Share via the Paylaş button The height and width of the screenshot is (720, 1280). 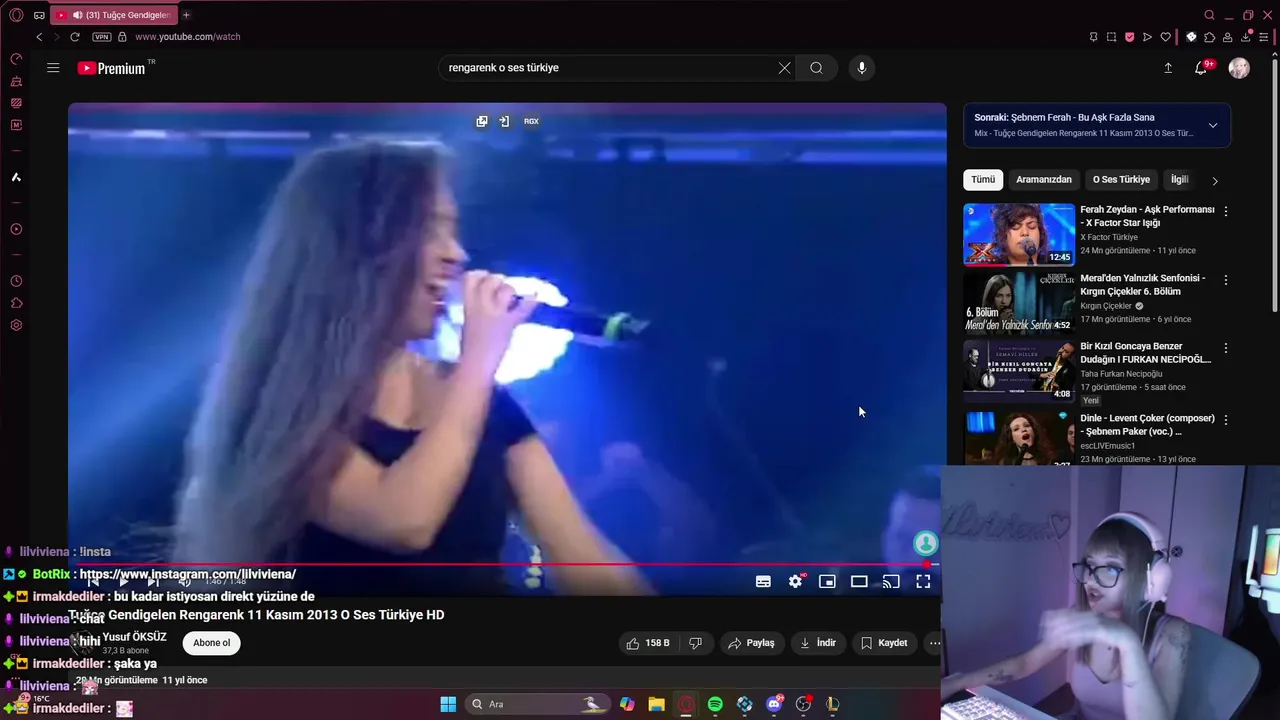coord(752,643)
